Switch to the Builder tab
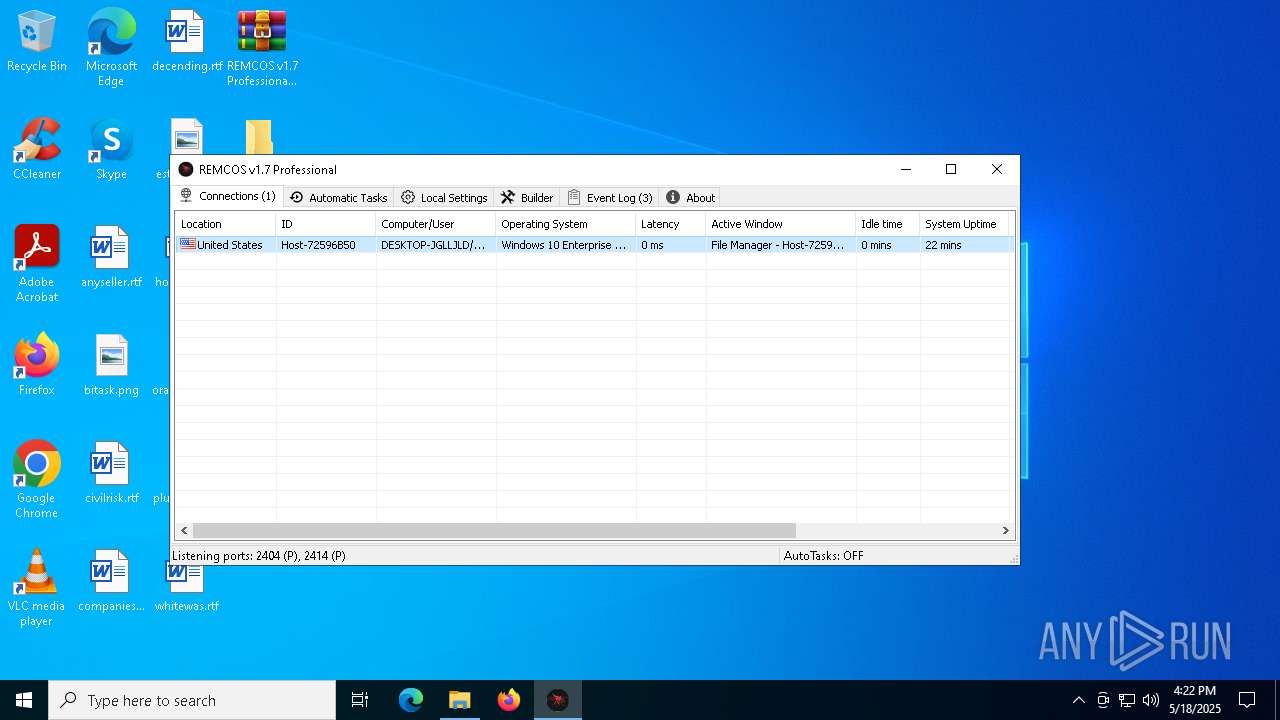 click(527, 198)
